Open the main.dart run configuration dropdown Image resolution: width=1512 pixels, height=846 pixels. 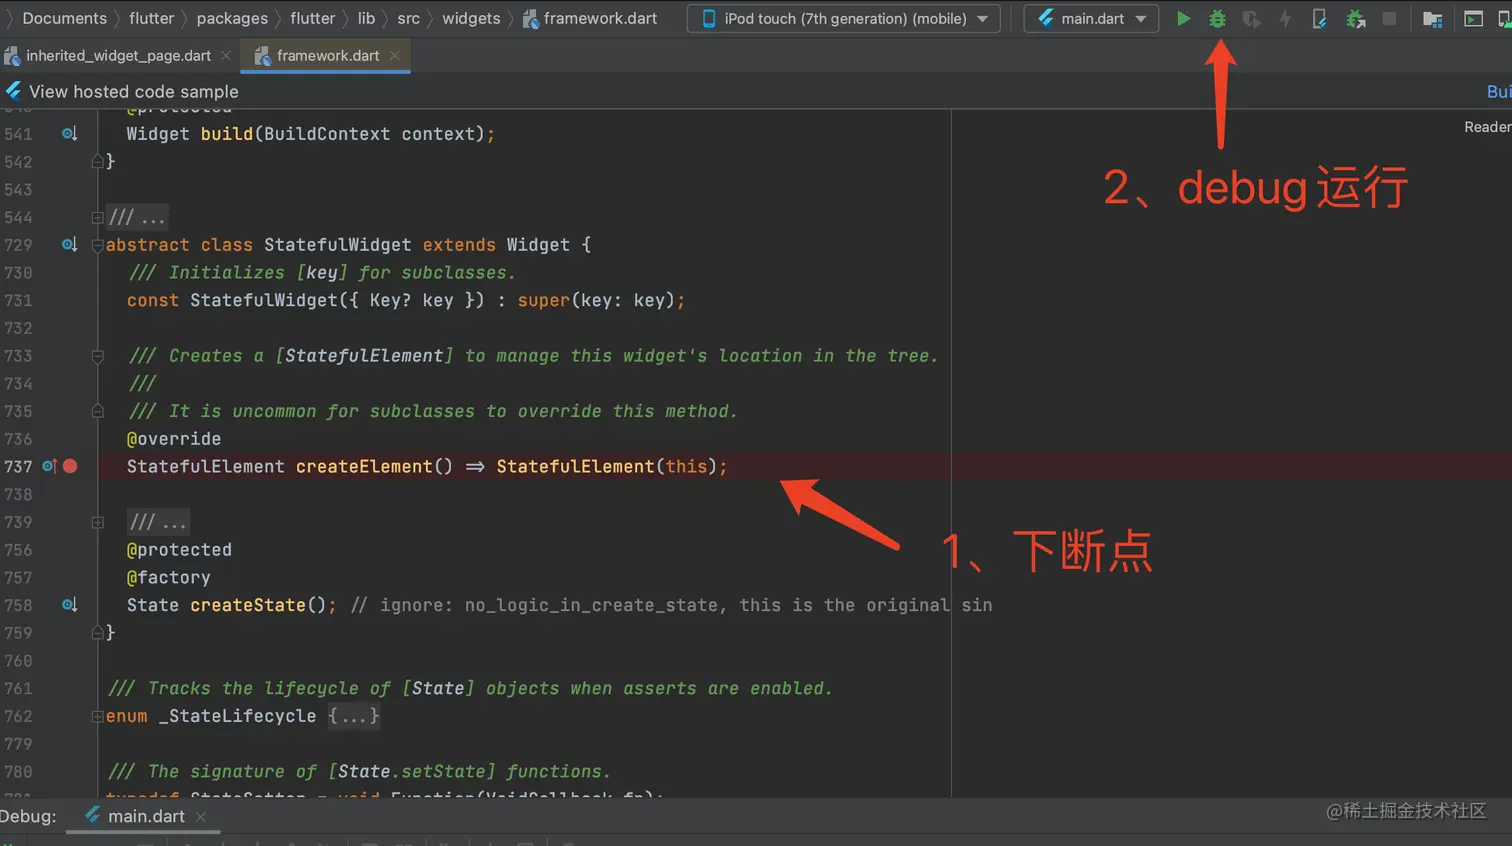(1091, 18)
